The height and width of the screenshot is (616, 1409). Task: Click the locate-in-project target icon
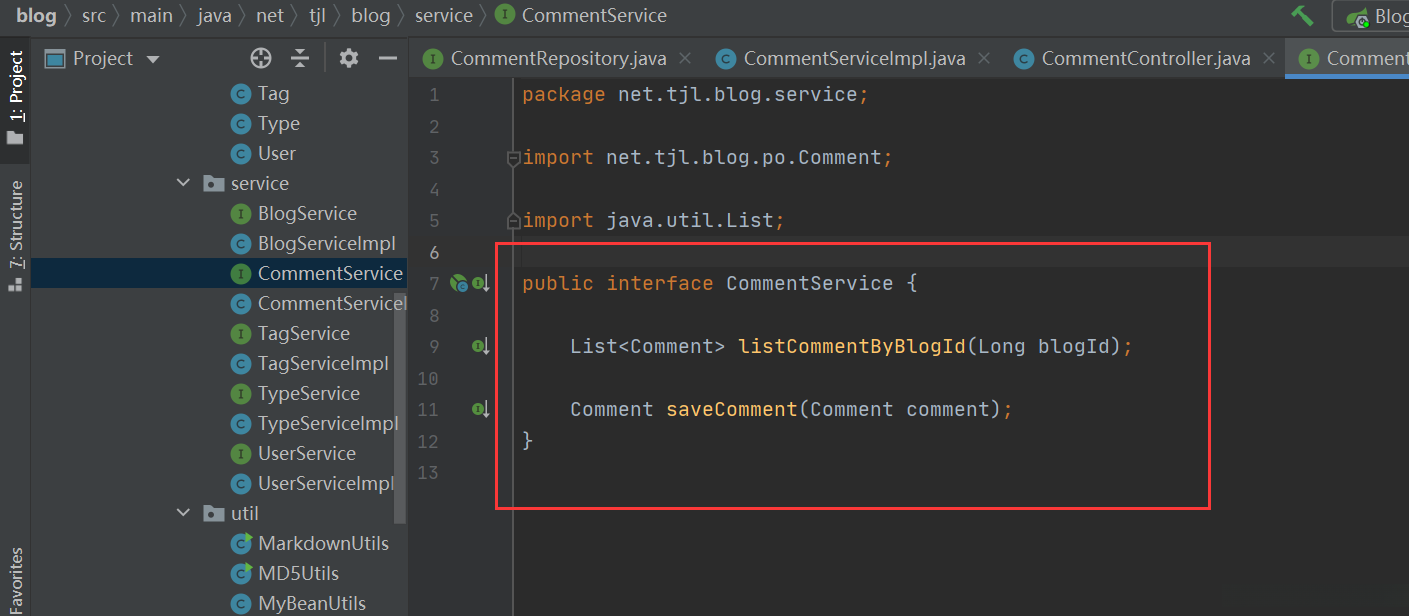click(x=261, y=58)
